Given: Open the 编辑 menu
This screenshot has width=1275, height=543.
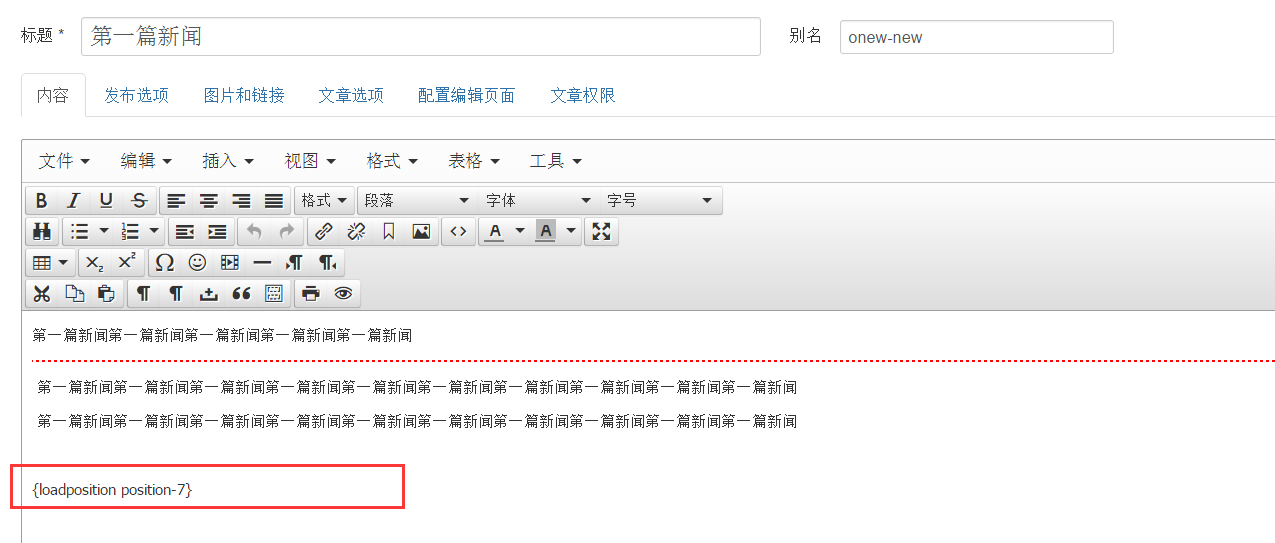Looking at the screenshot, I should click(x=146, y=161).
